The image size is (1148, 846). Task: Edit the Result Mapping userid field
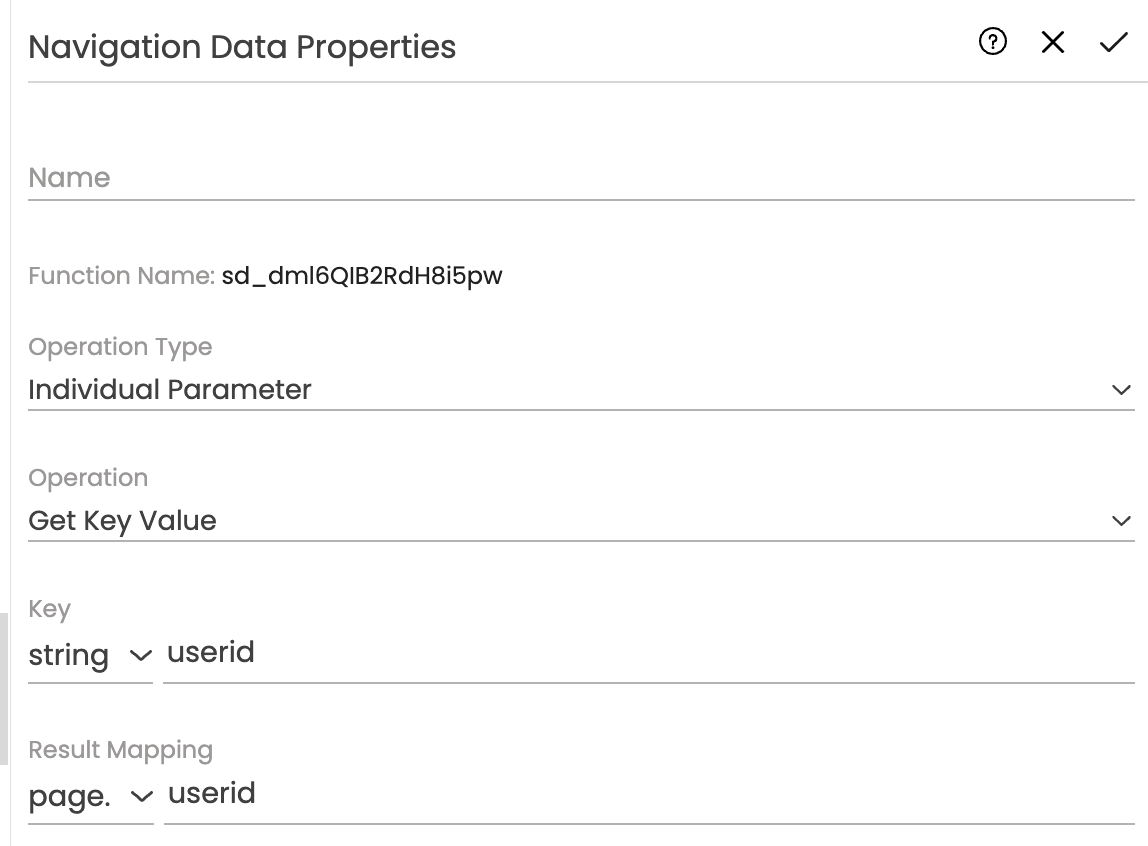[x=649, y=794]
